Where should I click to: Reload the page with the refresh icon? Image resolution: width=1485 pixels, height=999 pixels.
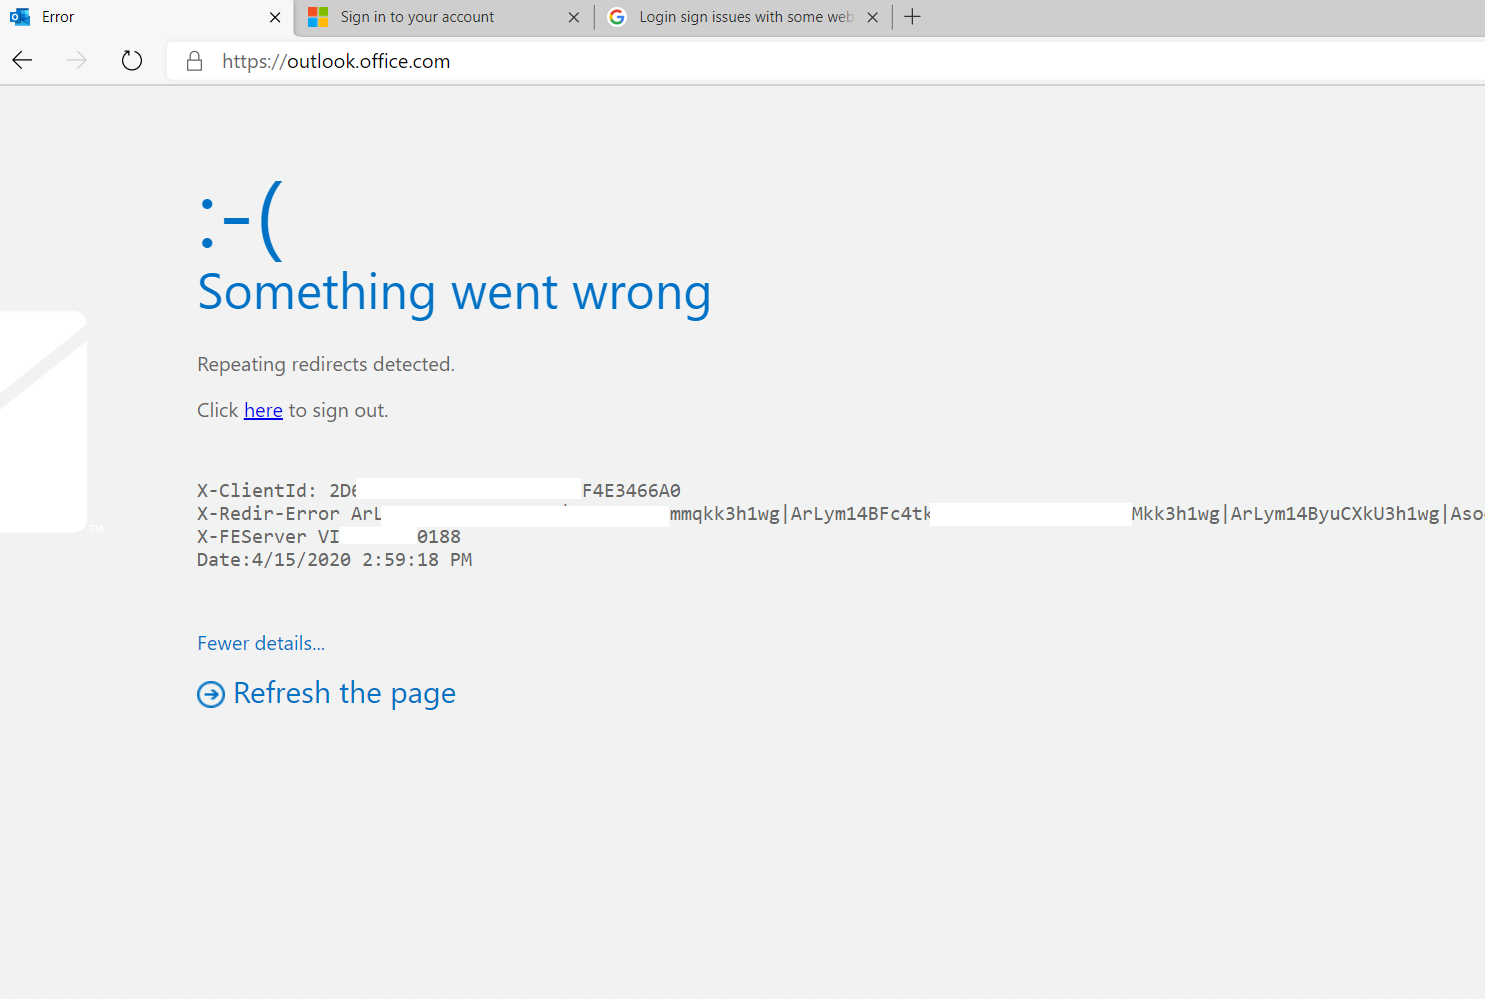(132, 61)
